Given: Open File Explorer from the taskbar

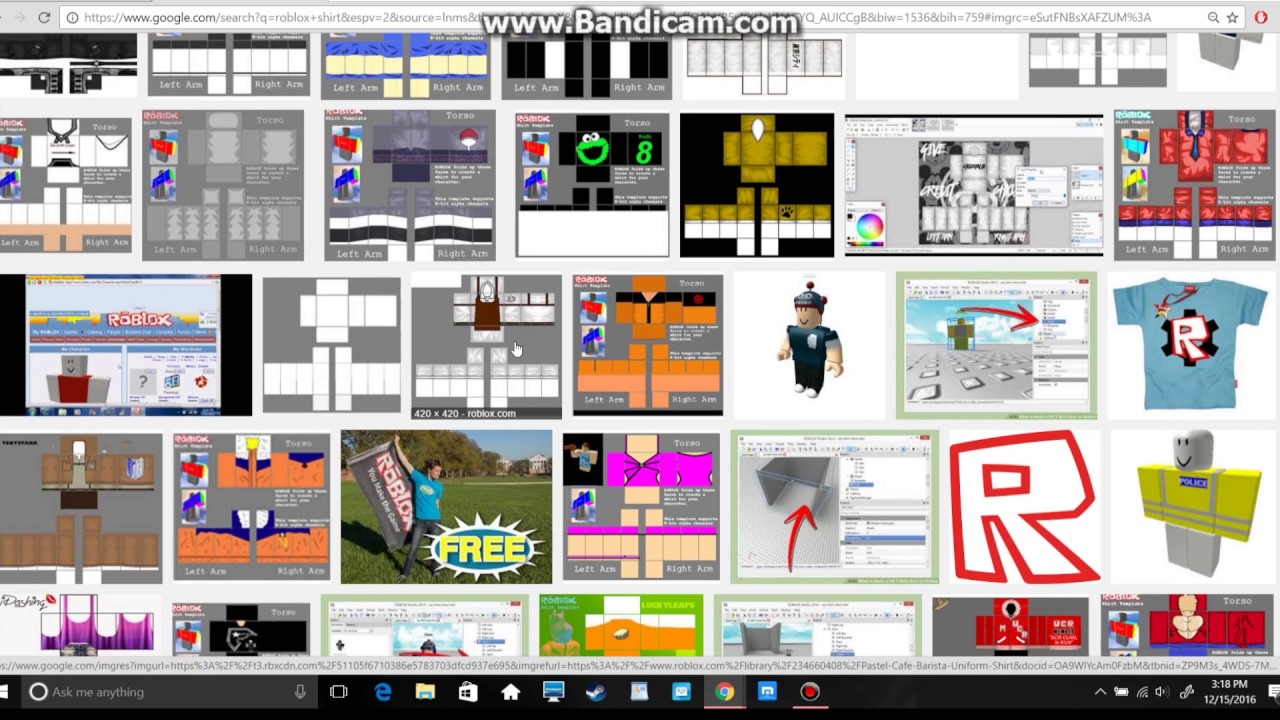Looking at the screenshot, I should pyautogui.click(x=425, y=692).
